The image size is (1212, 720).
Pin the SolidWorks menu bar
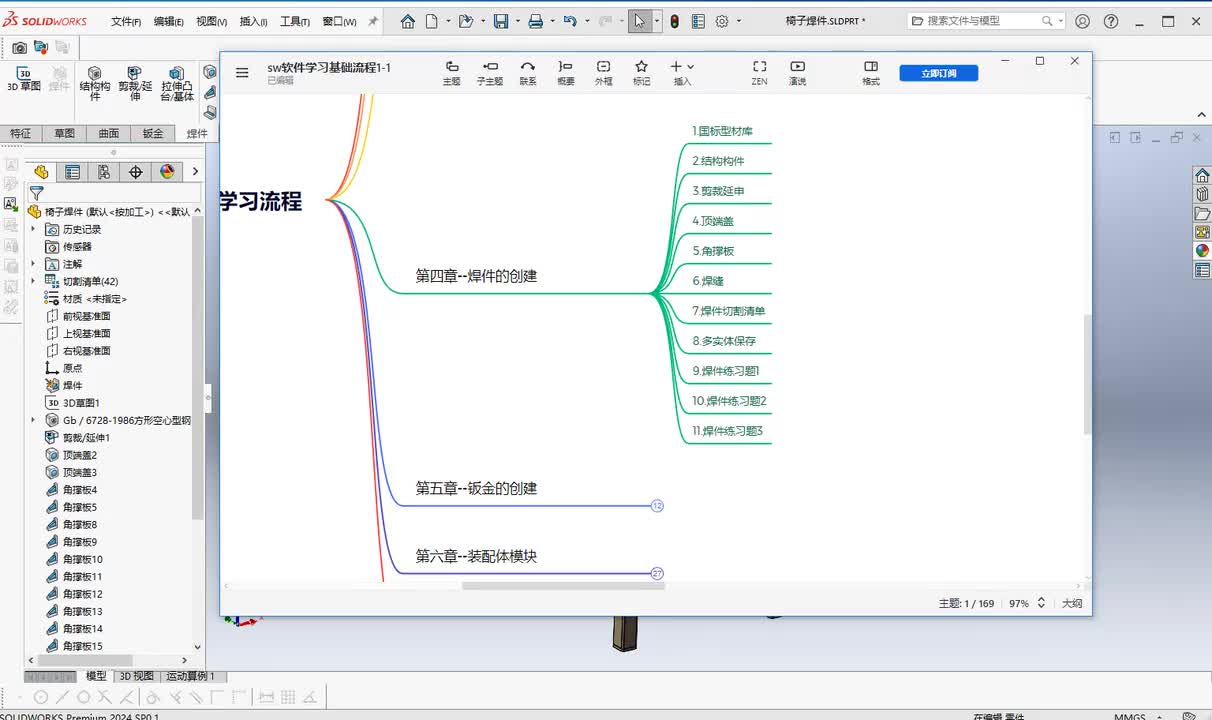[373, 21]
